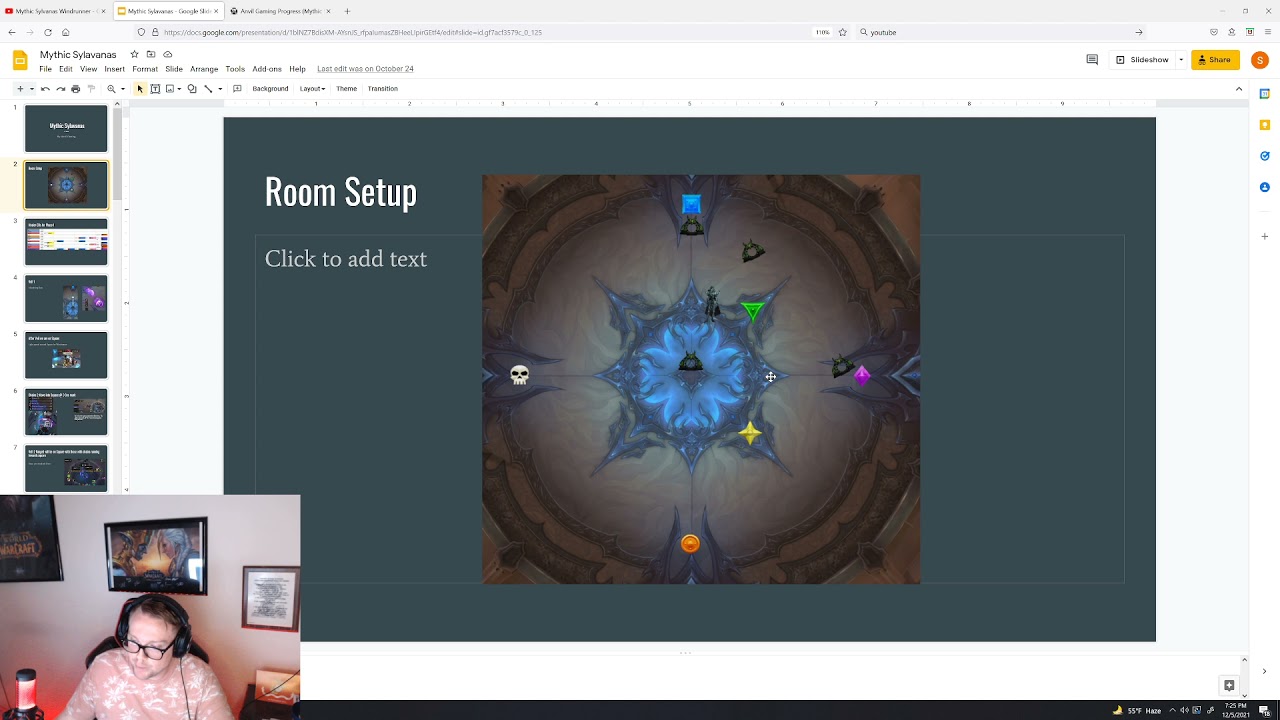Click the 'Click to add text' placeholder
1280x720 pixels.
point(346,259)
